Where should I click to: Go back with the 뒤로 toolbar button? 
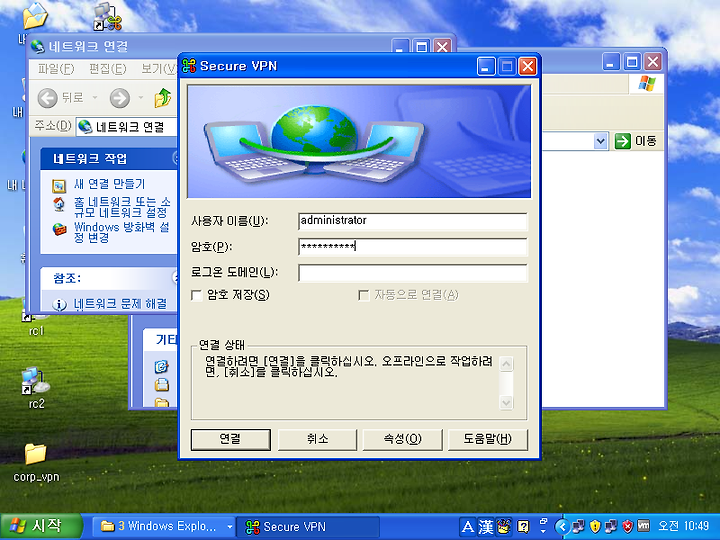point(61,98)
